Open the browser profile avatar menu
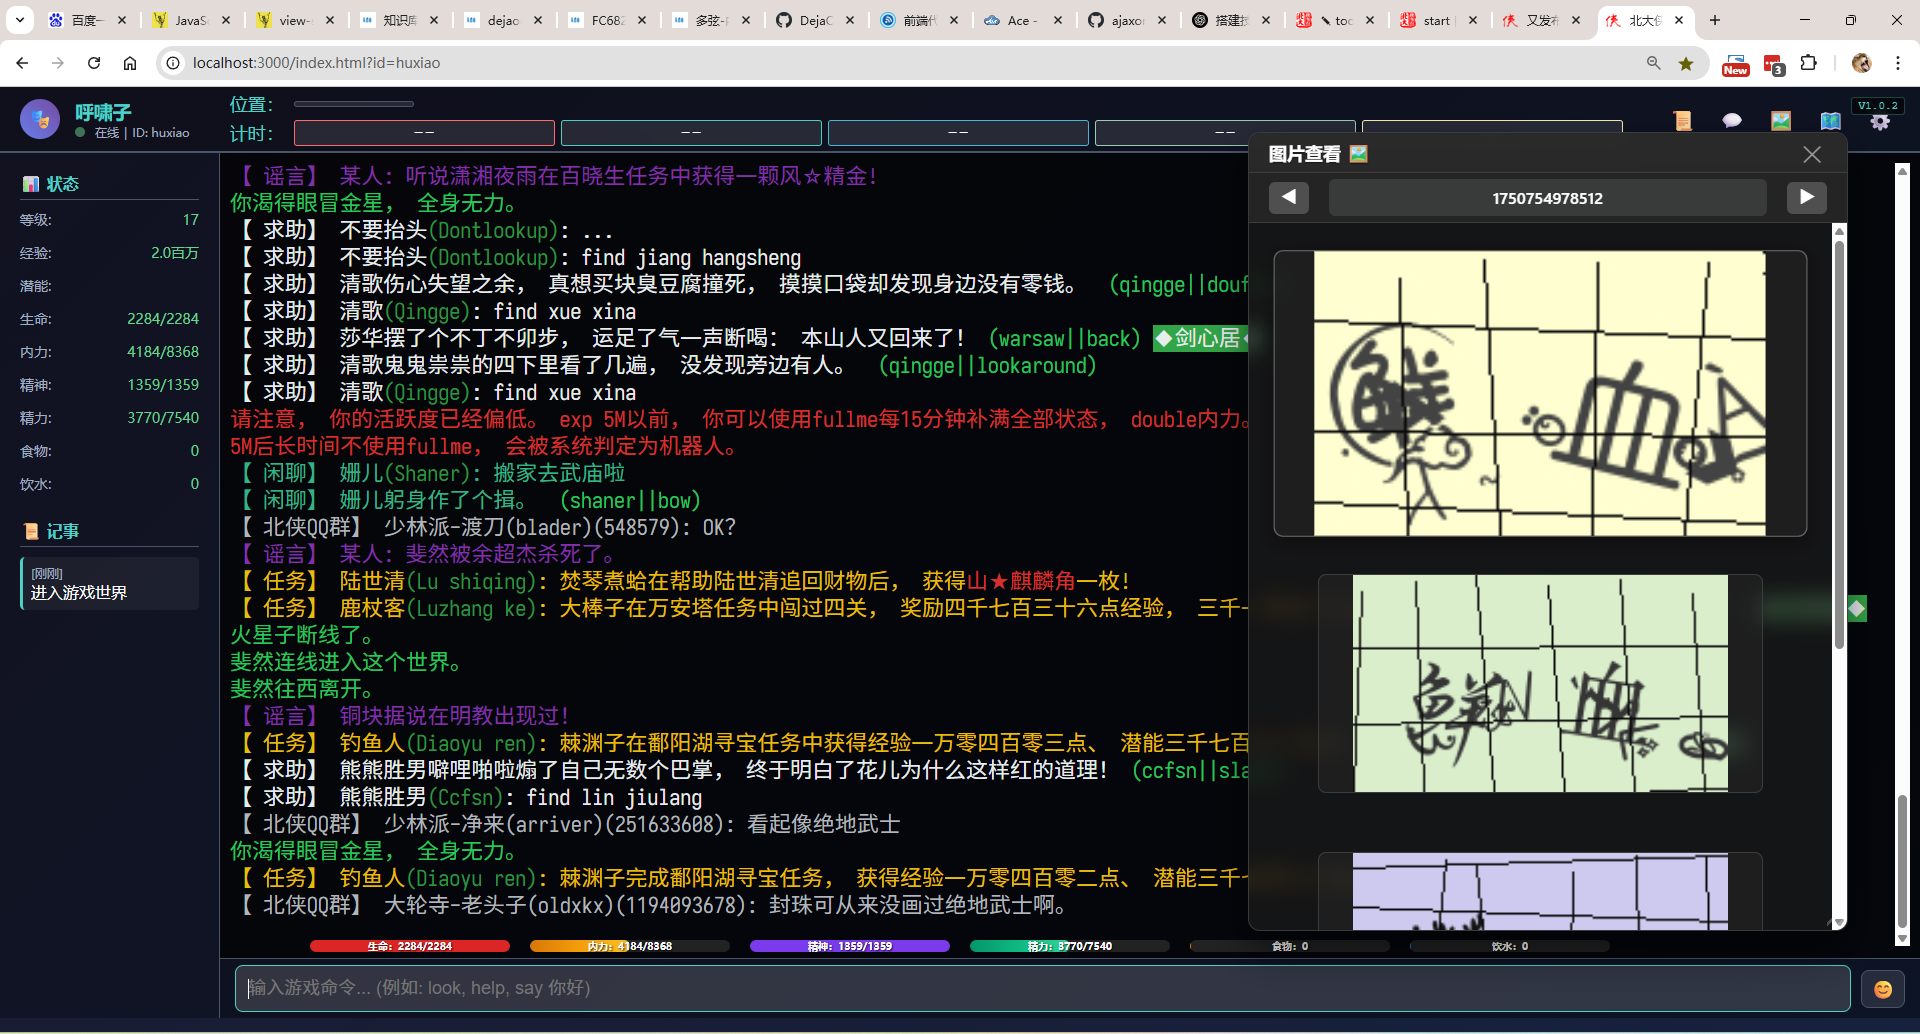The image size is (1920, 1034). point(1862,62)
